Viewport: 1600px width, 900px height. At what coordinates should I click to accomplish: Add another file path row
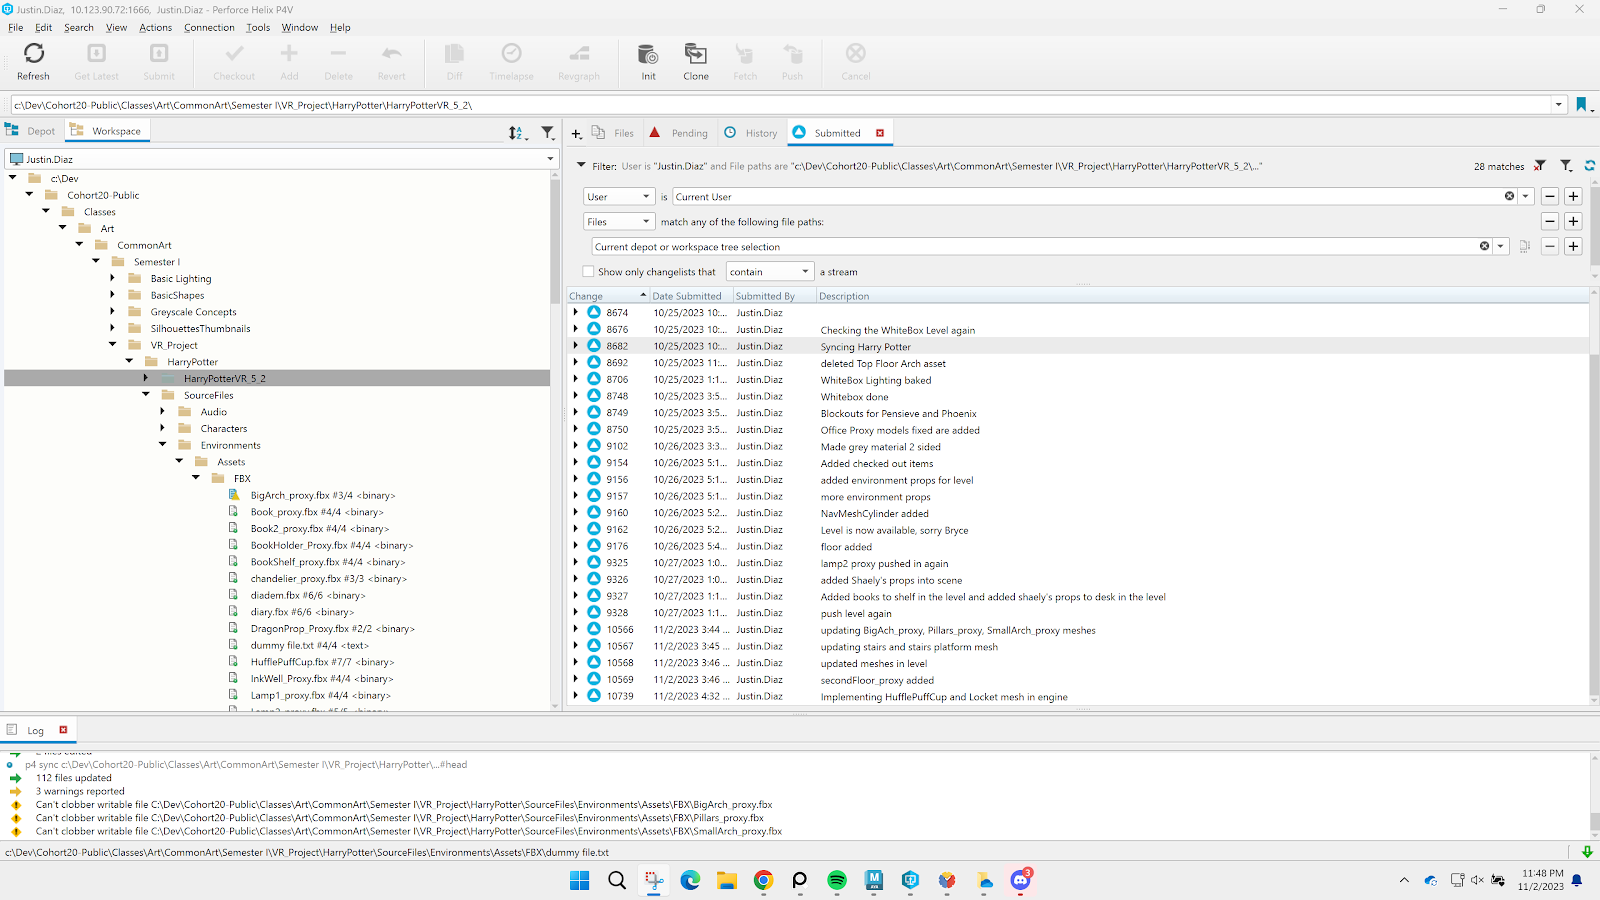pos(1573,246)
